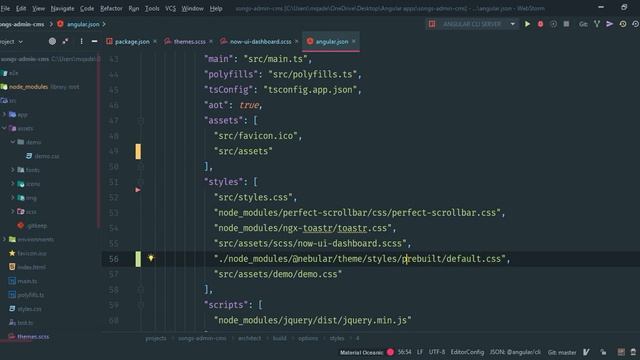The image size is (640, 360).
Task: Open the Navigate menu
Action: tap(62, 8)
